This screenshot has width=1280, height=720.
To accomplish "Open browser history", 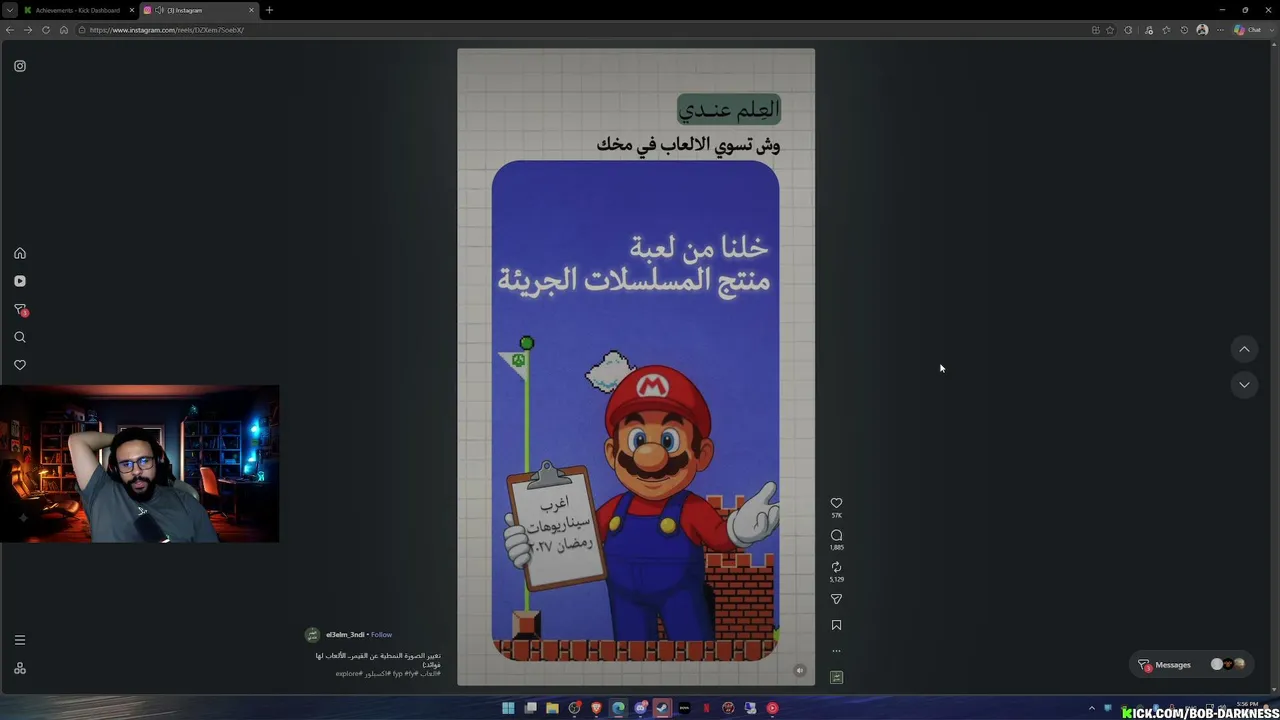I will point(1184,30).
